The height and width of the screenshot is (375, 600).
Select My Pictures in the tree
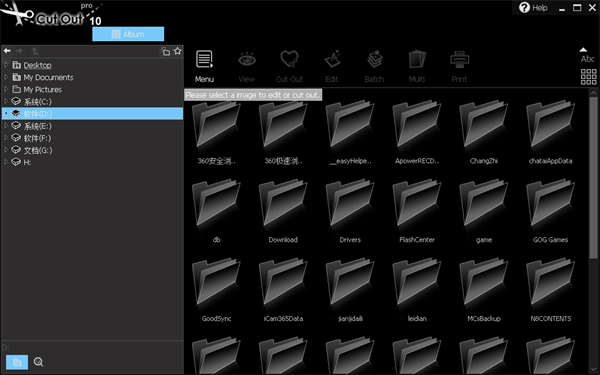click(x=42, y=90)
